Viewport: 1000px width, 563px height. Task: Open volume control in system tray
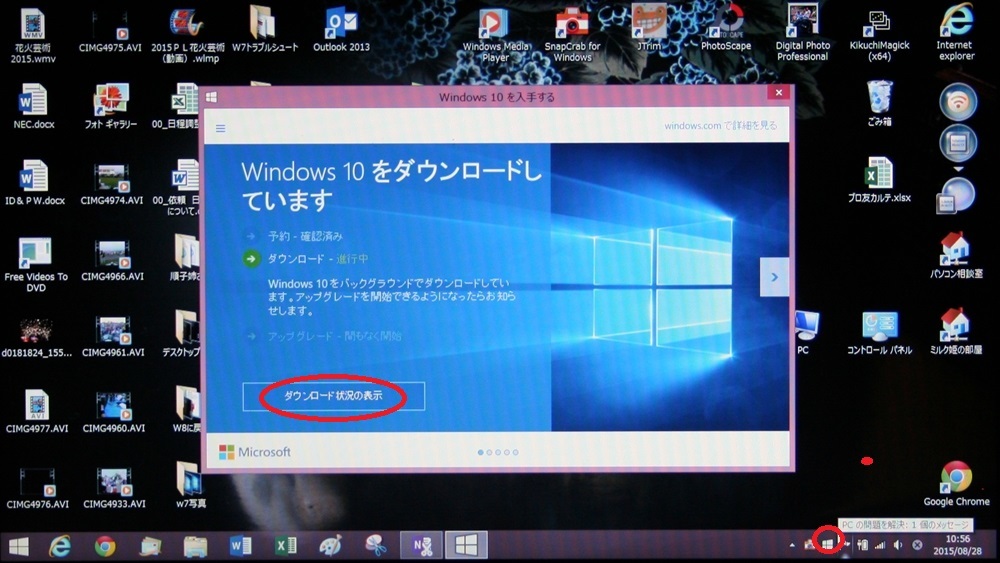click(x=898, y=545)
